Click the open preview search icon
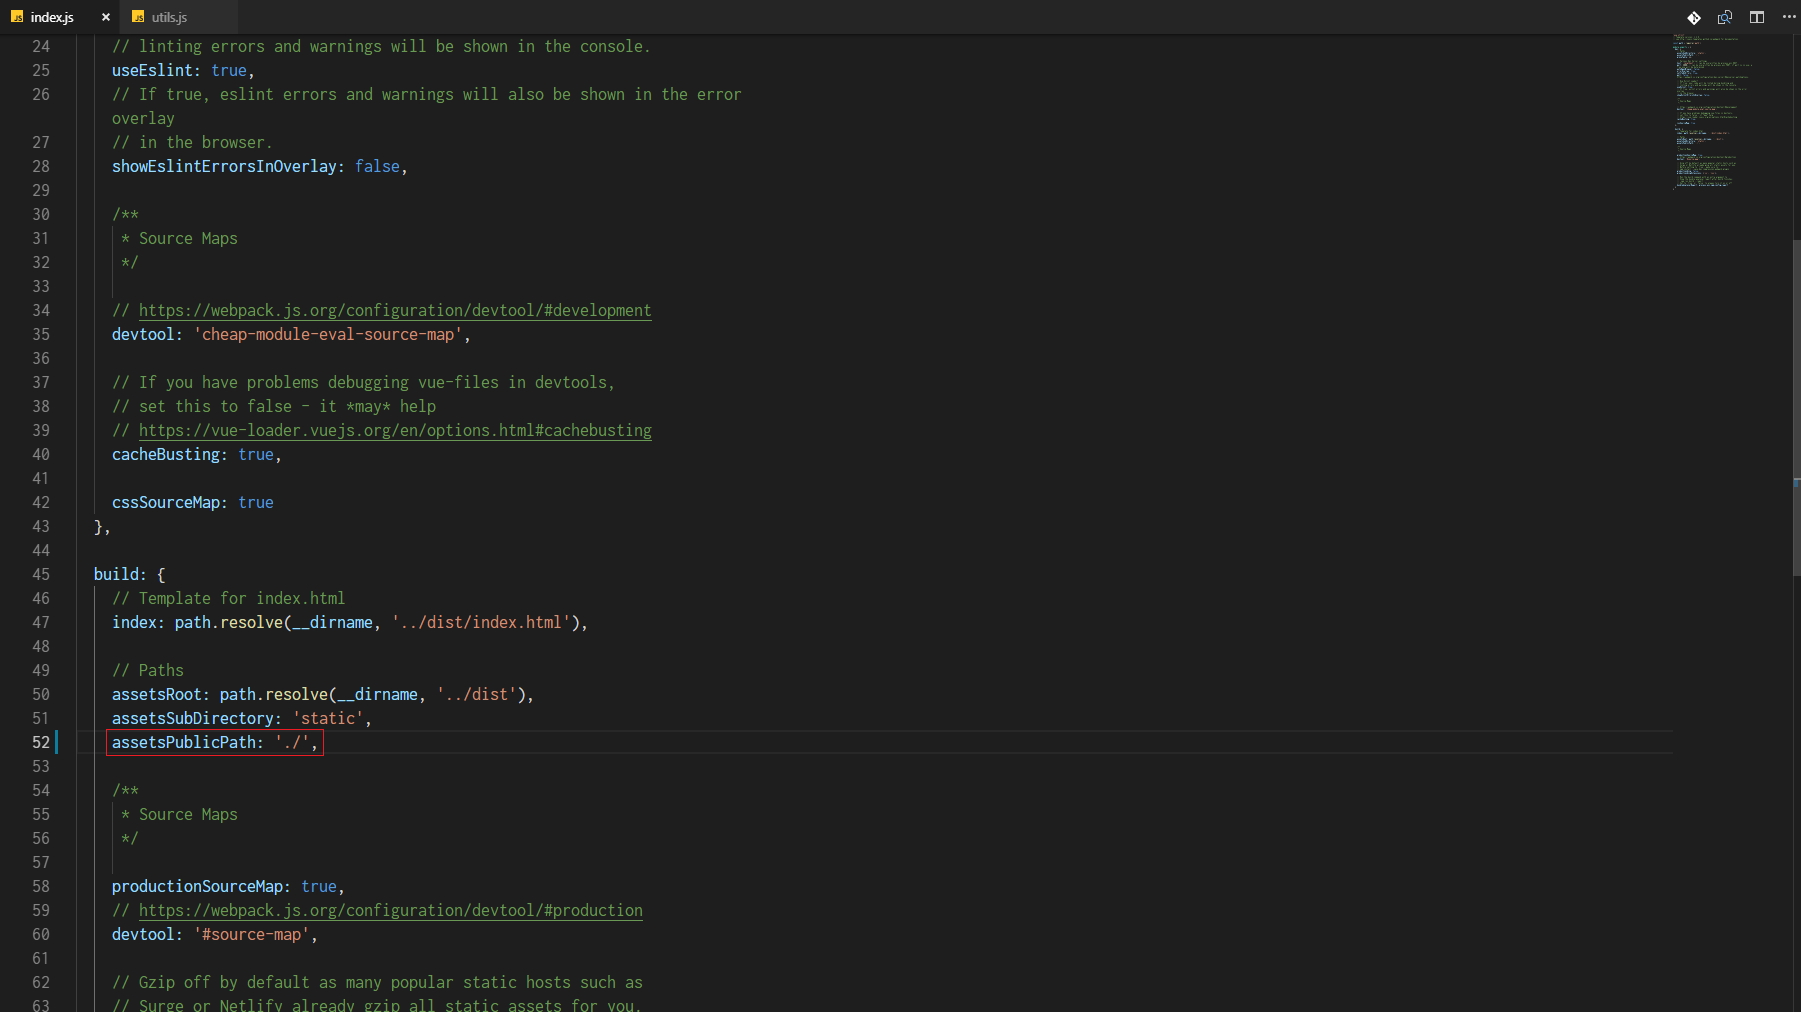The image size is (1801, 1012). coord(1725,17)
